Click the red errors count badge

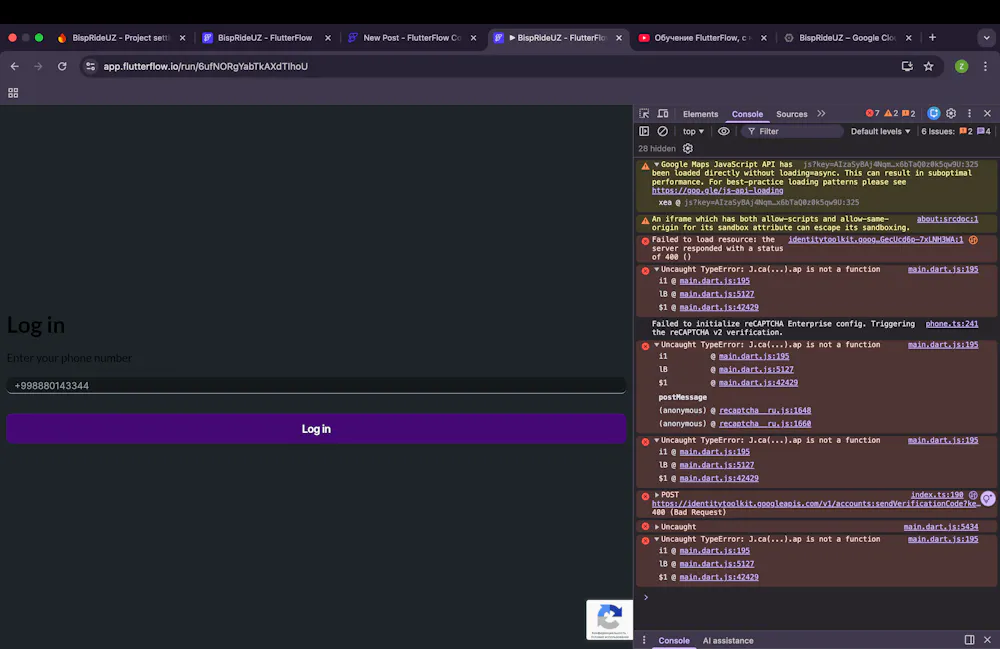[872, 113]
